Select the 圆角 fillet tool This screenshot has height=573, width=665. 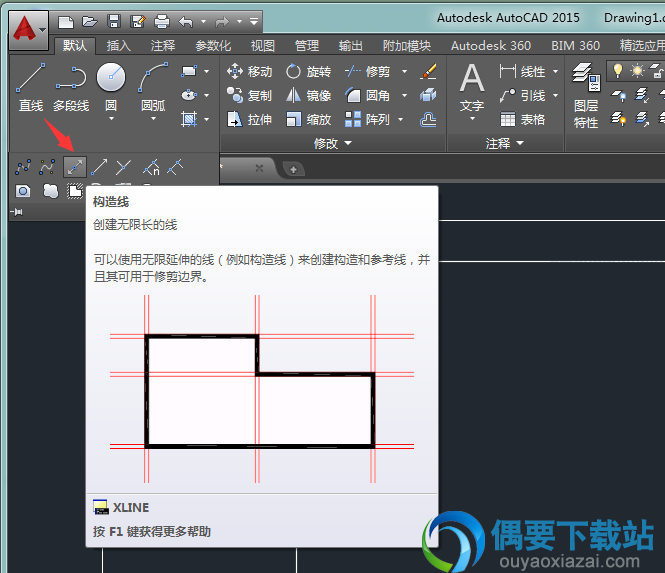pos(367,95)
